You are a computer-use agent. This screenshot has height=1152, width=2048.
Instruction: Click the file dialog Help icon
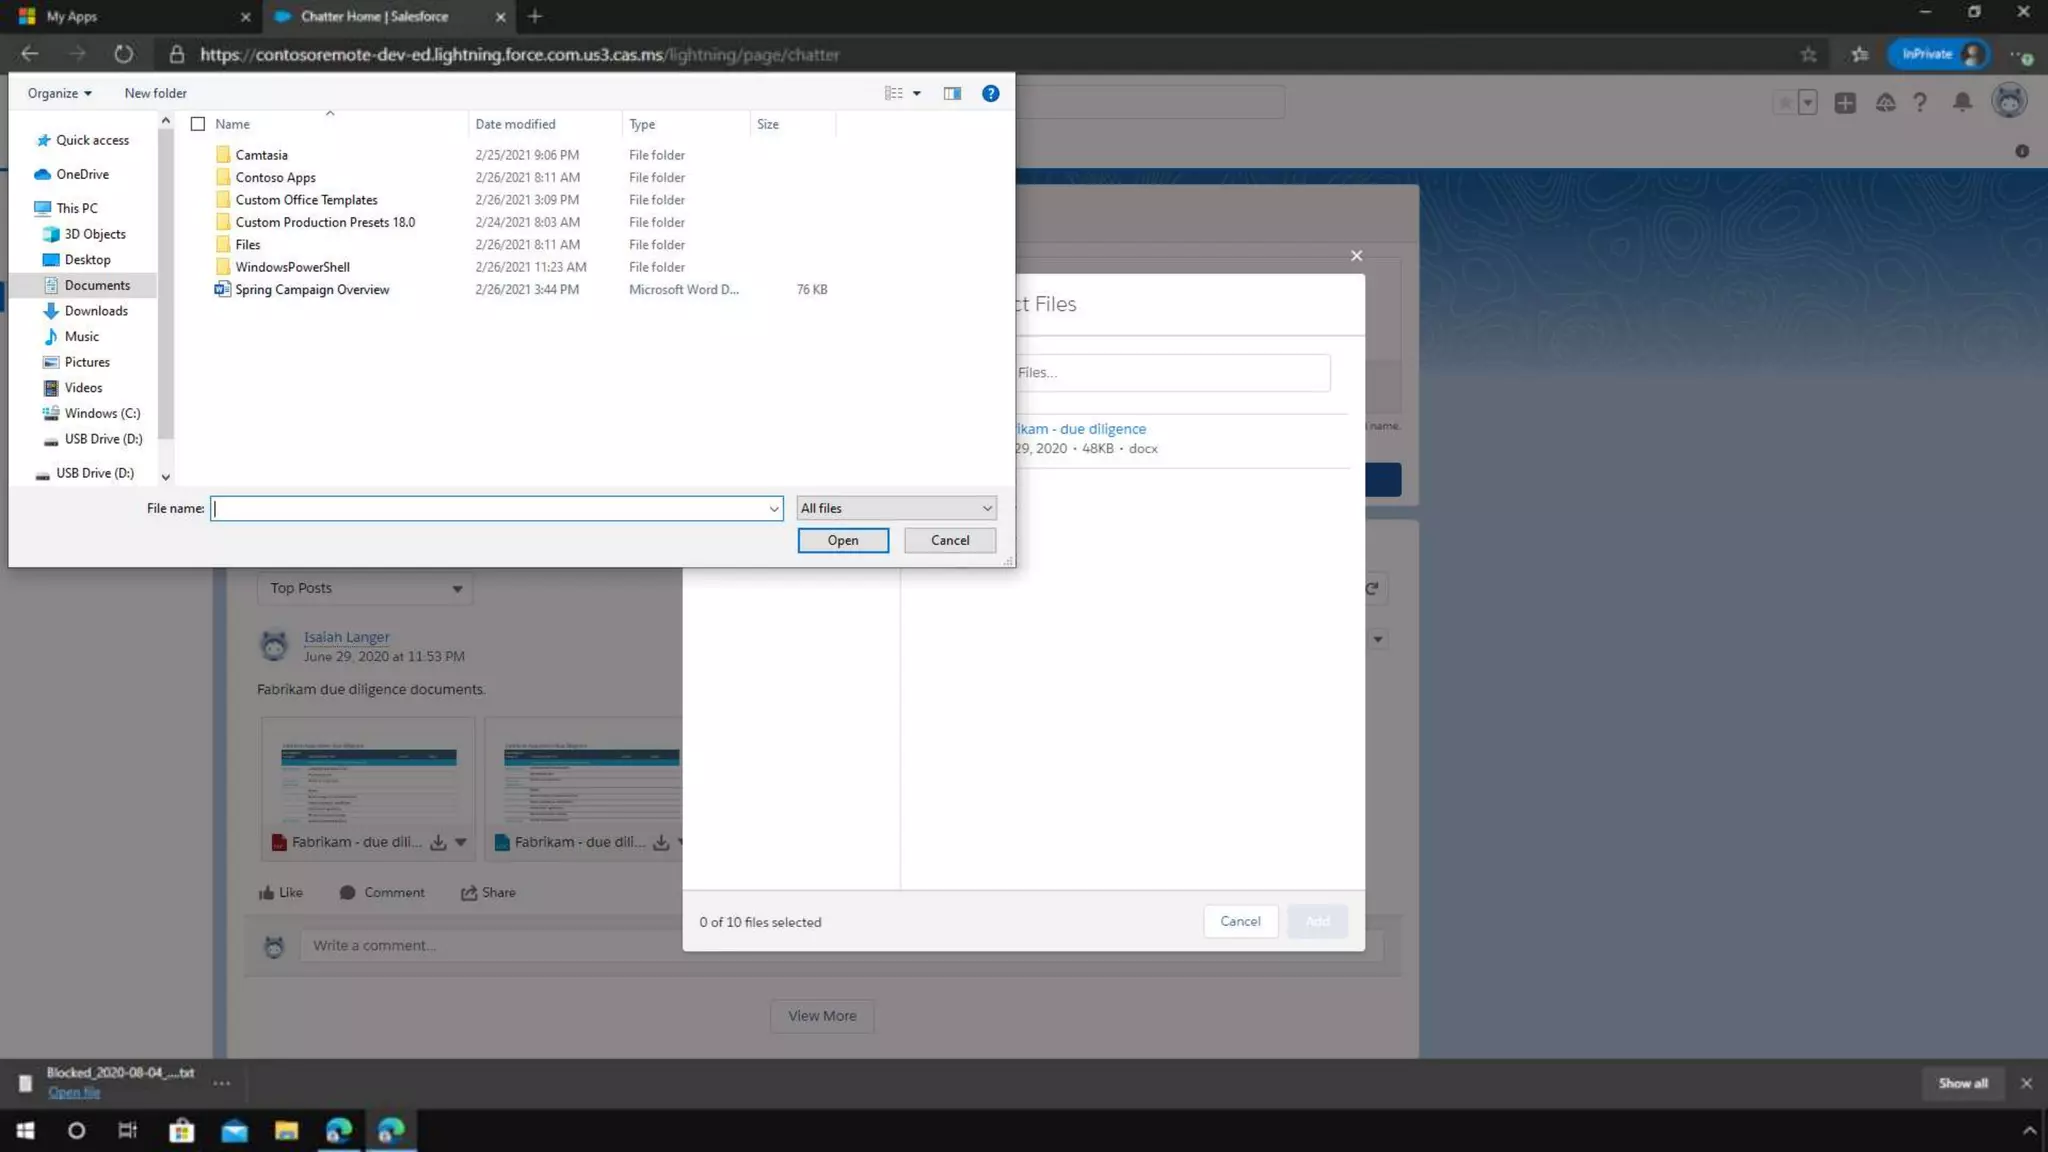tap(990, 93)
